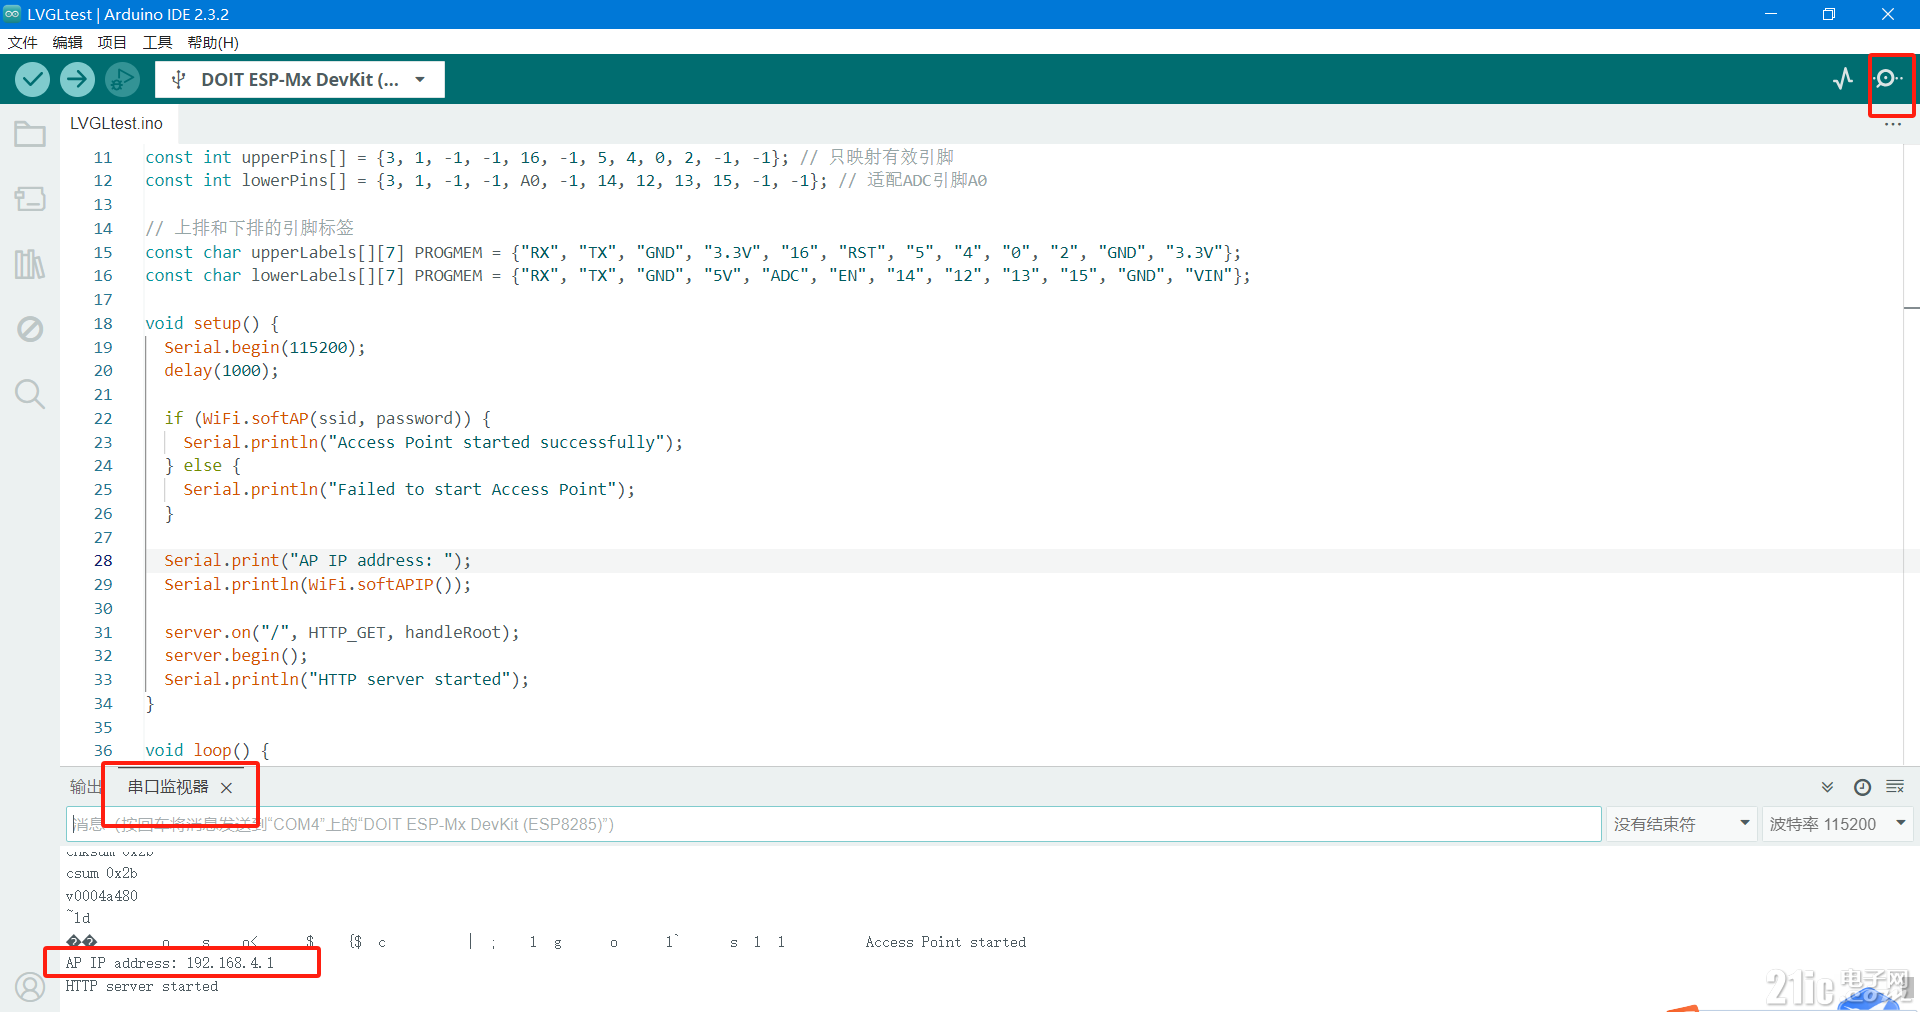This screenshot has width=1920, height=1012.
Task: Open the 帮助(H) menu
Action: tap(213, 42)
